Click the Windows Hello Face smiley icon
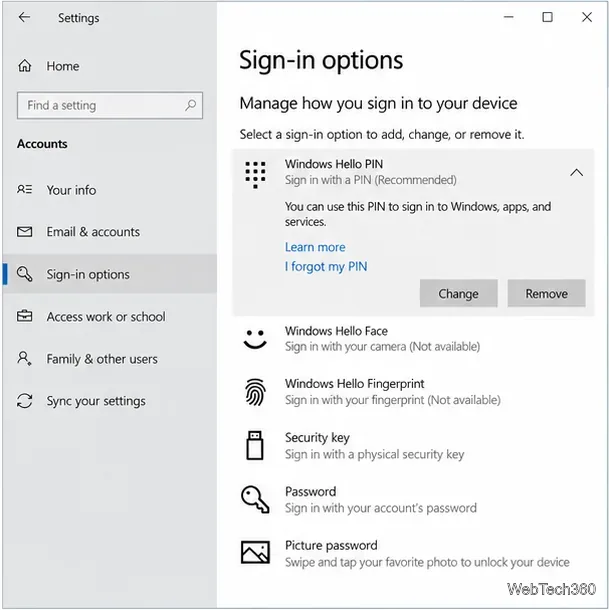This screenshot has height=610, width=609. click(x=255, y=339)
